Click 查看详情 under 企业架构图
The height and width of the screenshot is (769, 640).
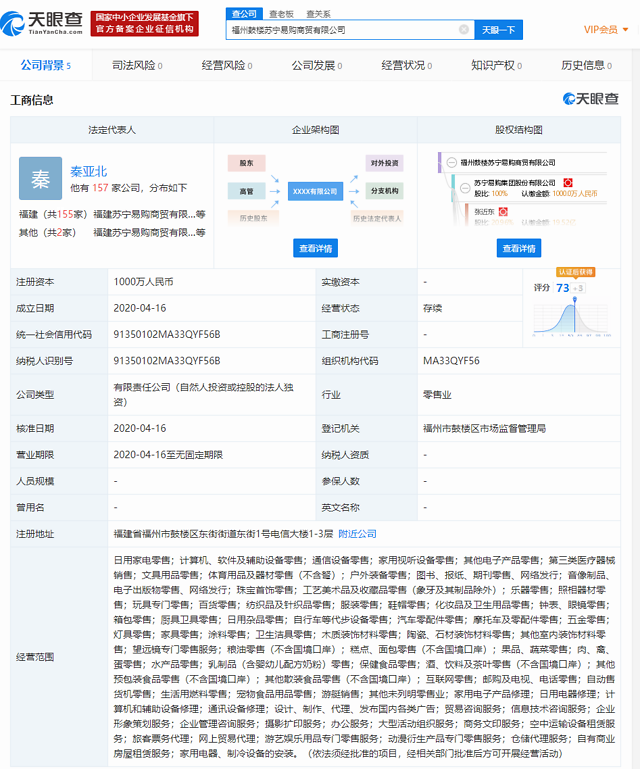[315, 248]
